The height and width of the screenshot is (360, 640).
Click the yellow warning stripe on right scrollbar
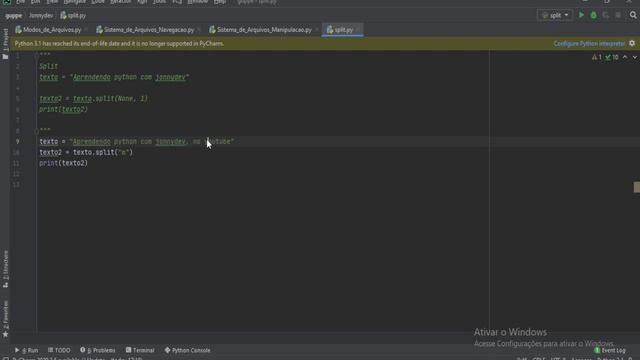click(x=636, y=187)
